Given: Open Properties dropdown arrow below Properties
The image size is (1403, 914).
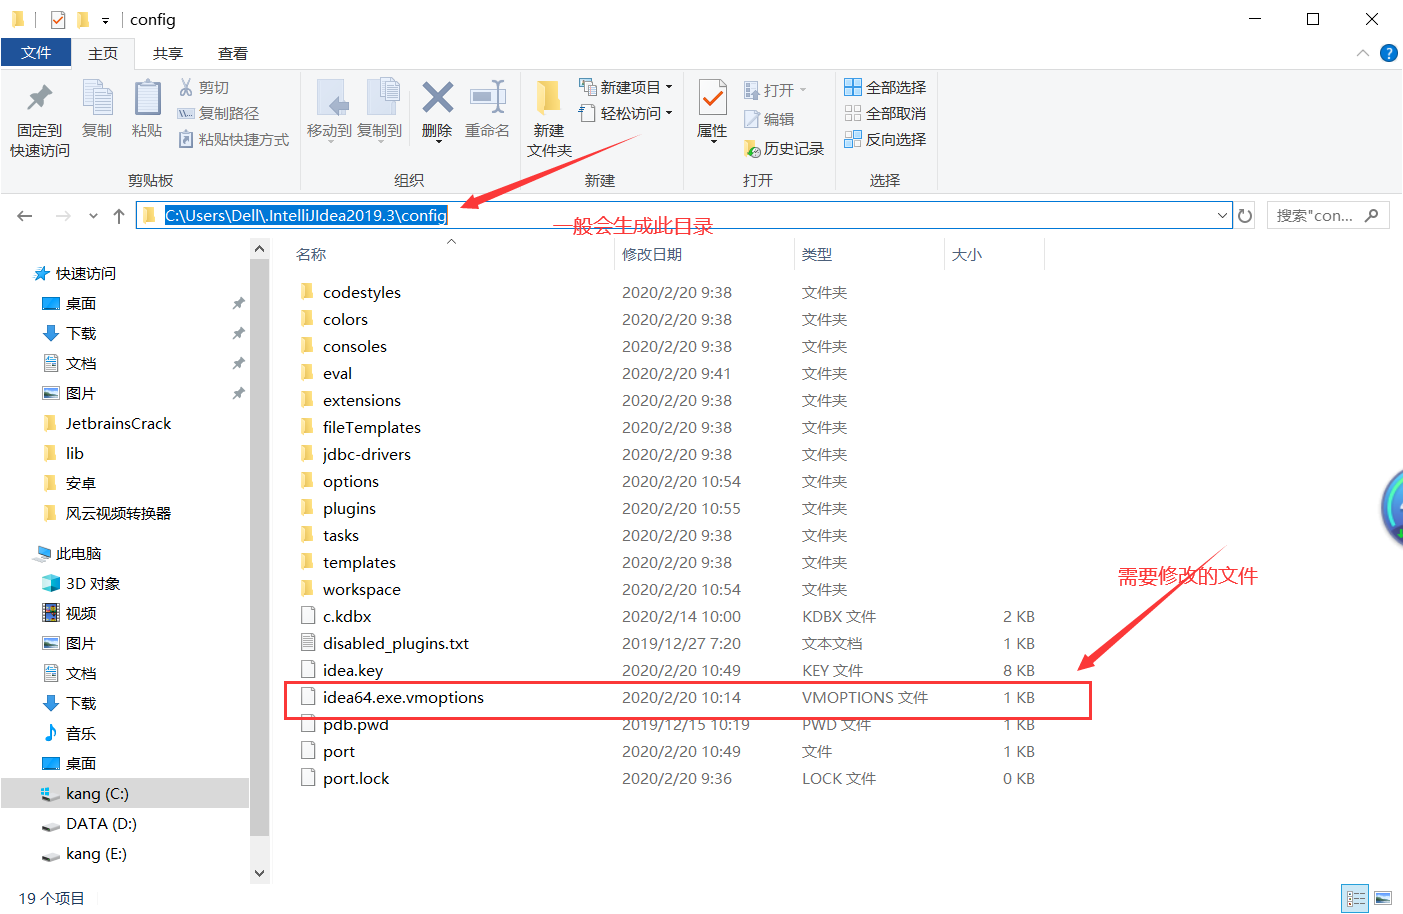Looking at the screenshot, I should pos(712,143).
